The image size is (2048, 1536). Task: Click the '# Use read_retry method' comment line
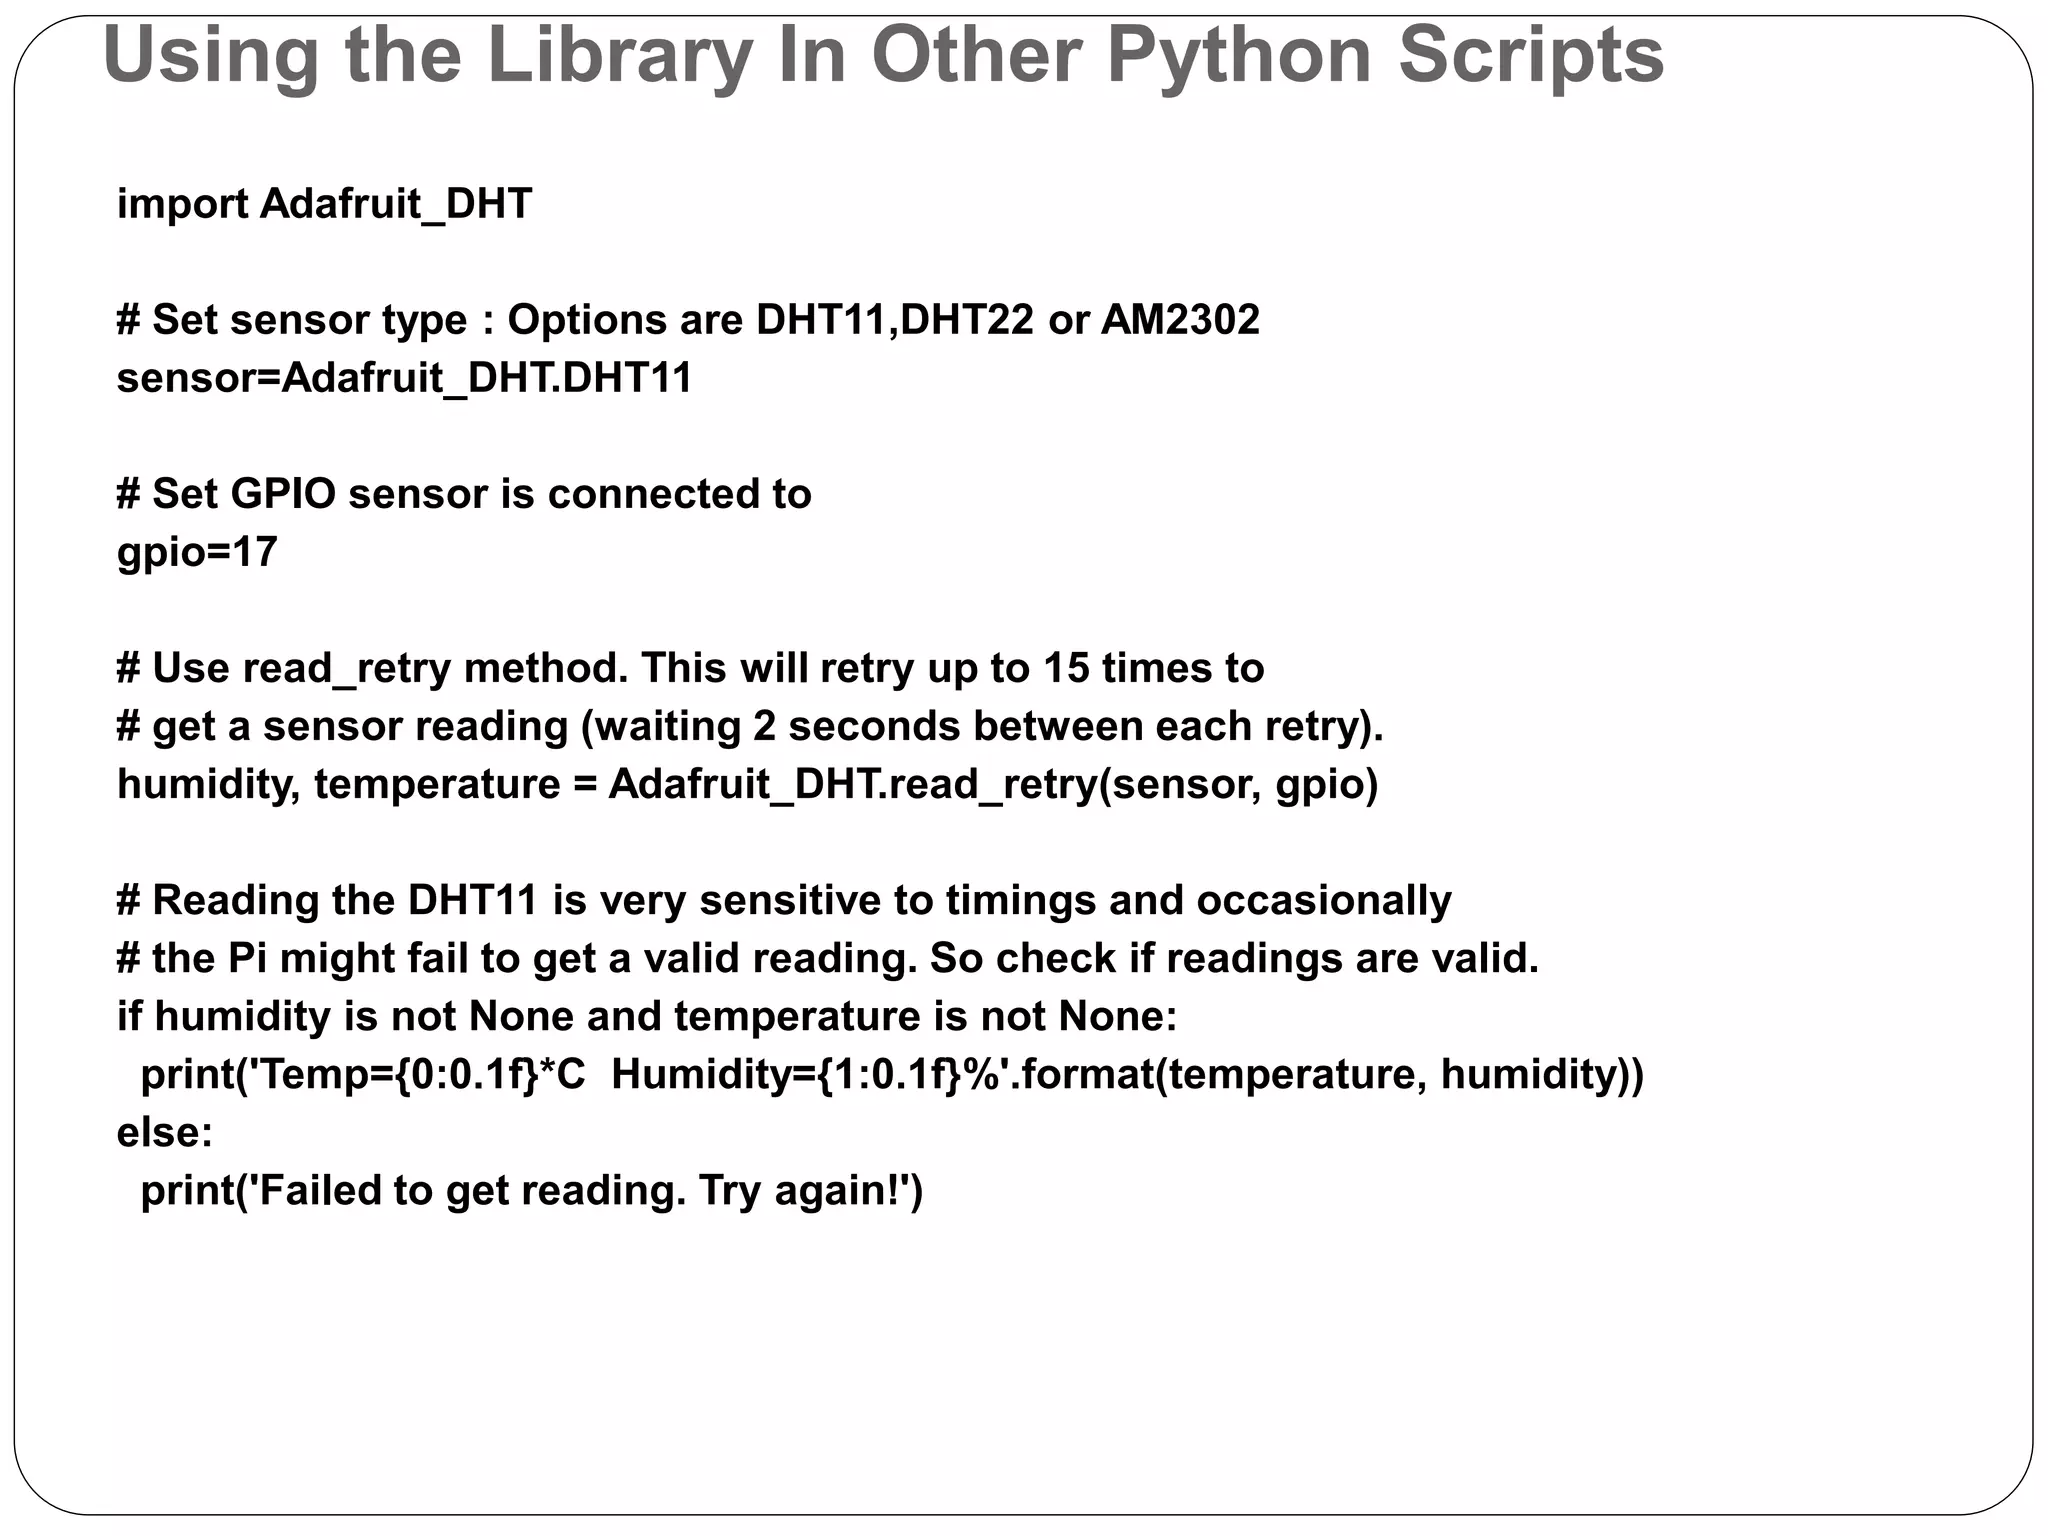690,668
